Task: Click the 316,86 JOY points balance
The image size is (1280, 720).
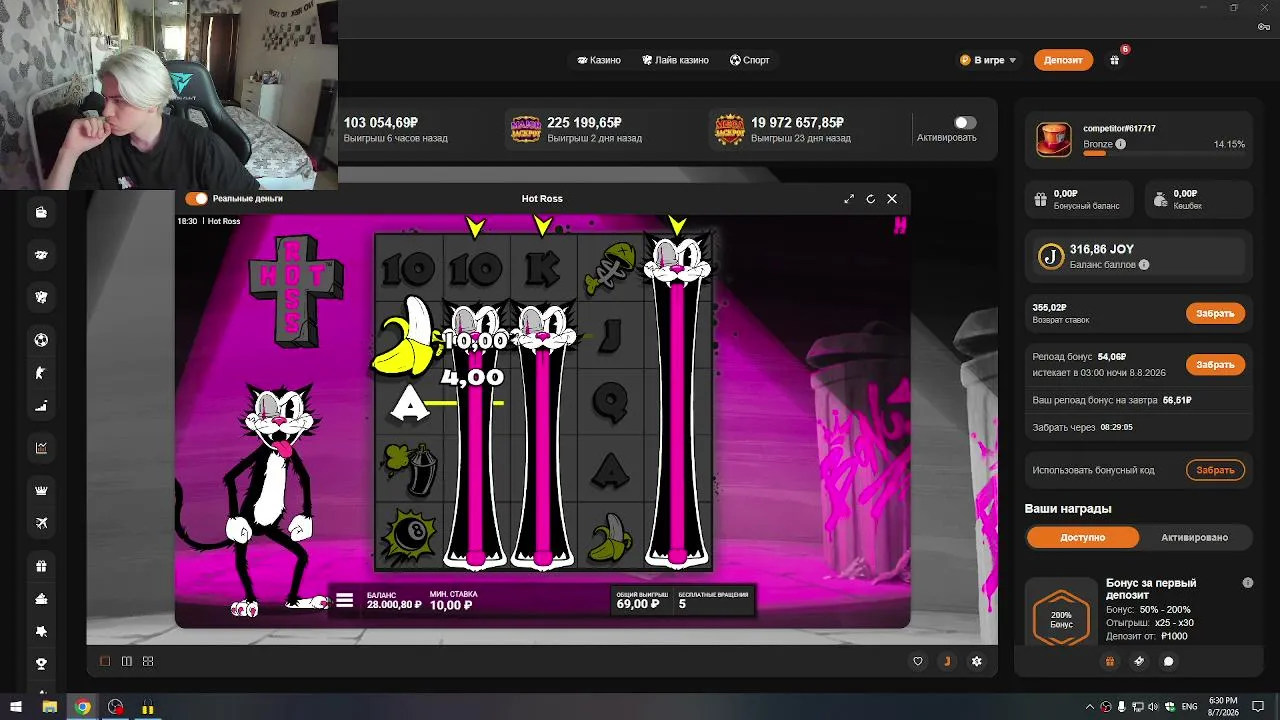Action: 1101,249
